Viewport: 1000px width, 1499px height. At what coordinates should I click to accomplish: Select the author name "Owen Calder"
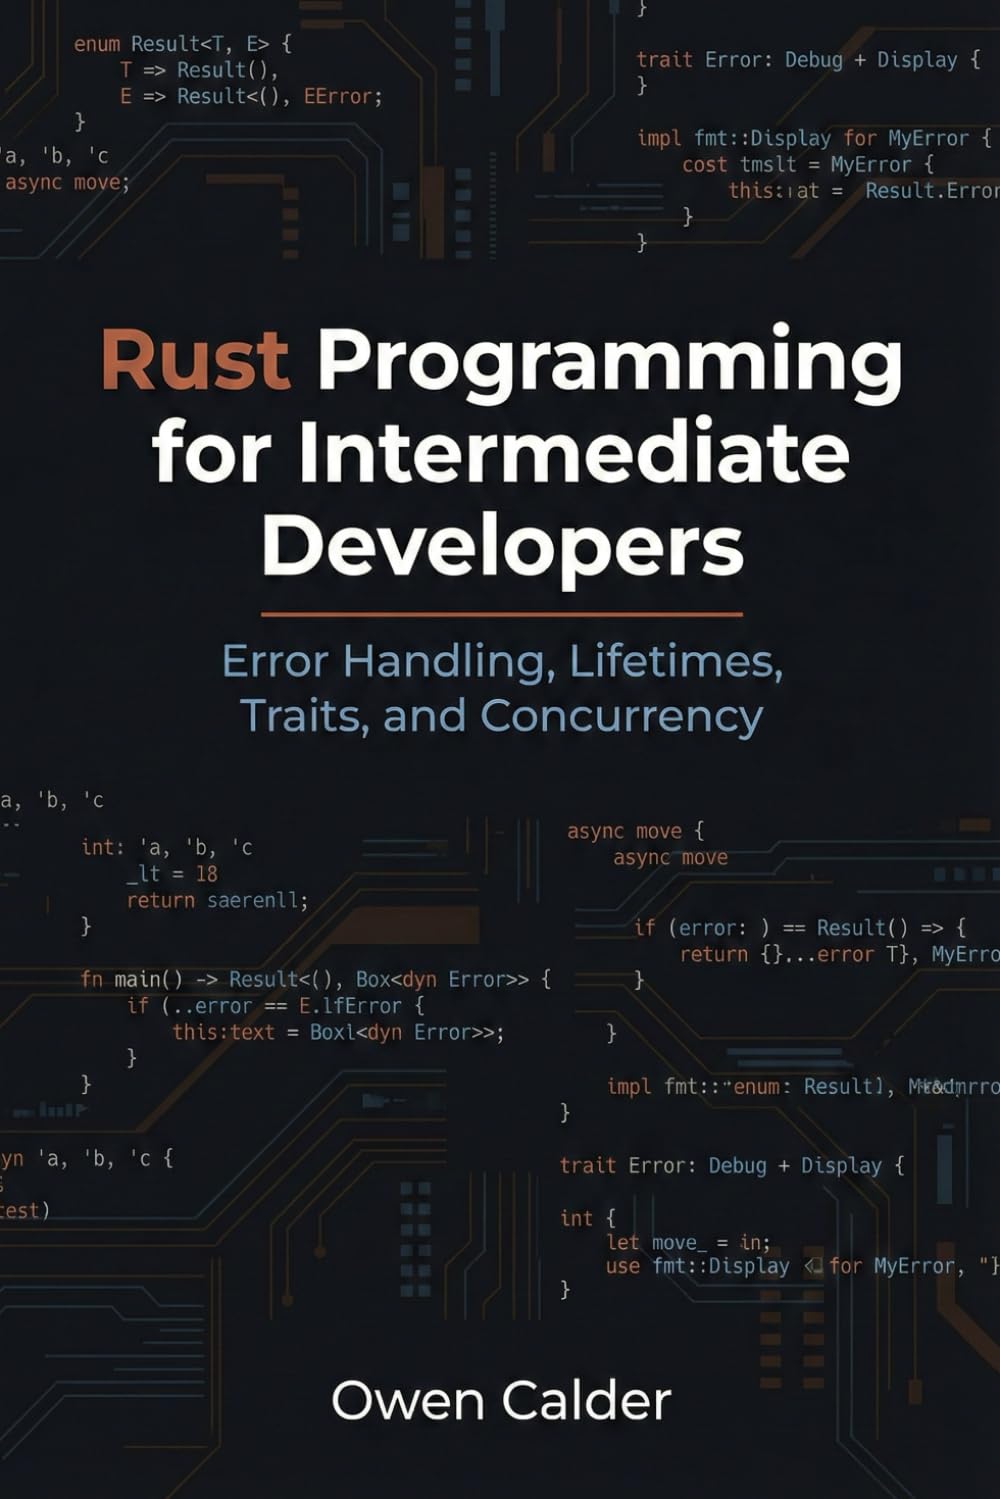[501, 1400]
